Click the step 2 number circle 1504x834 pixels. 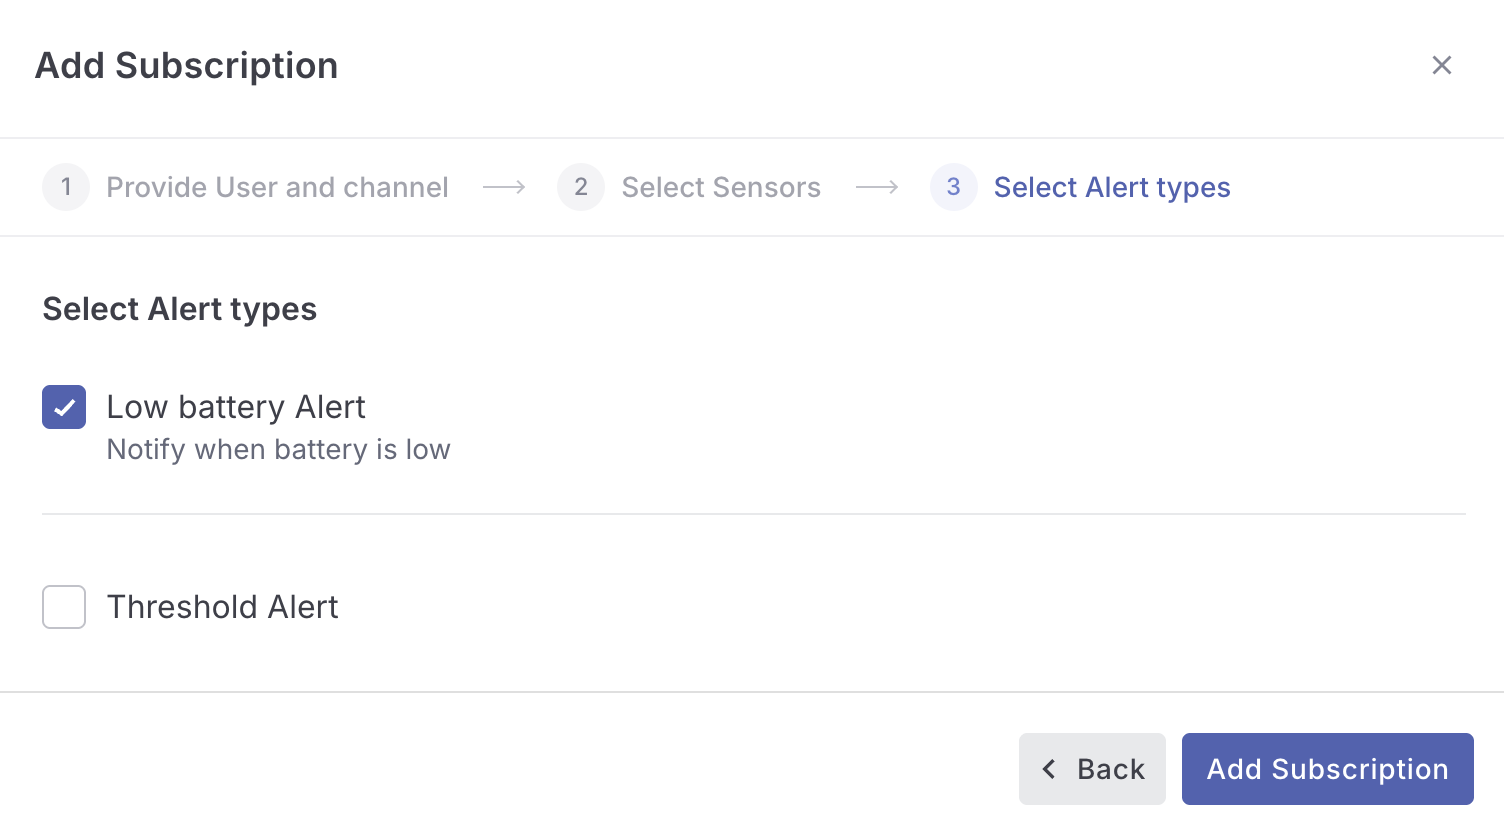coord(581,187)
